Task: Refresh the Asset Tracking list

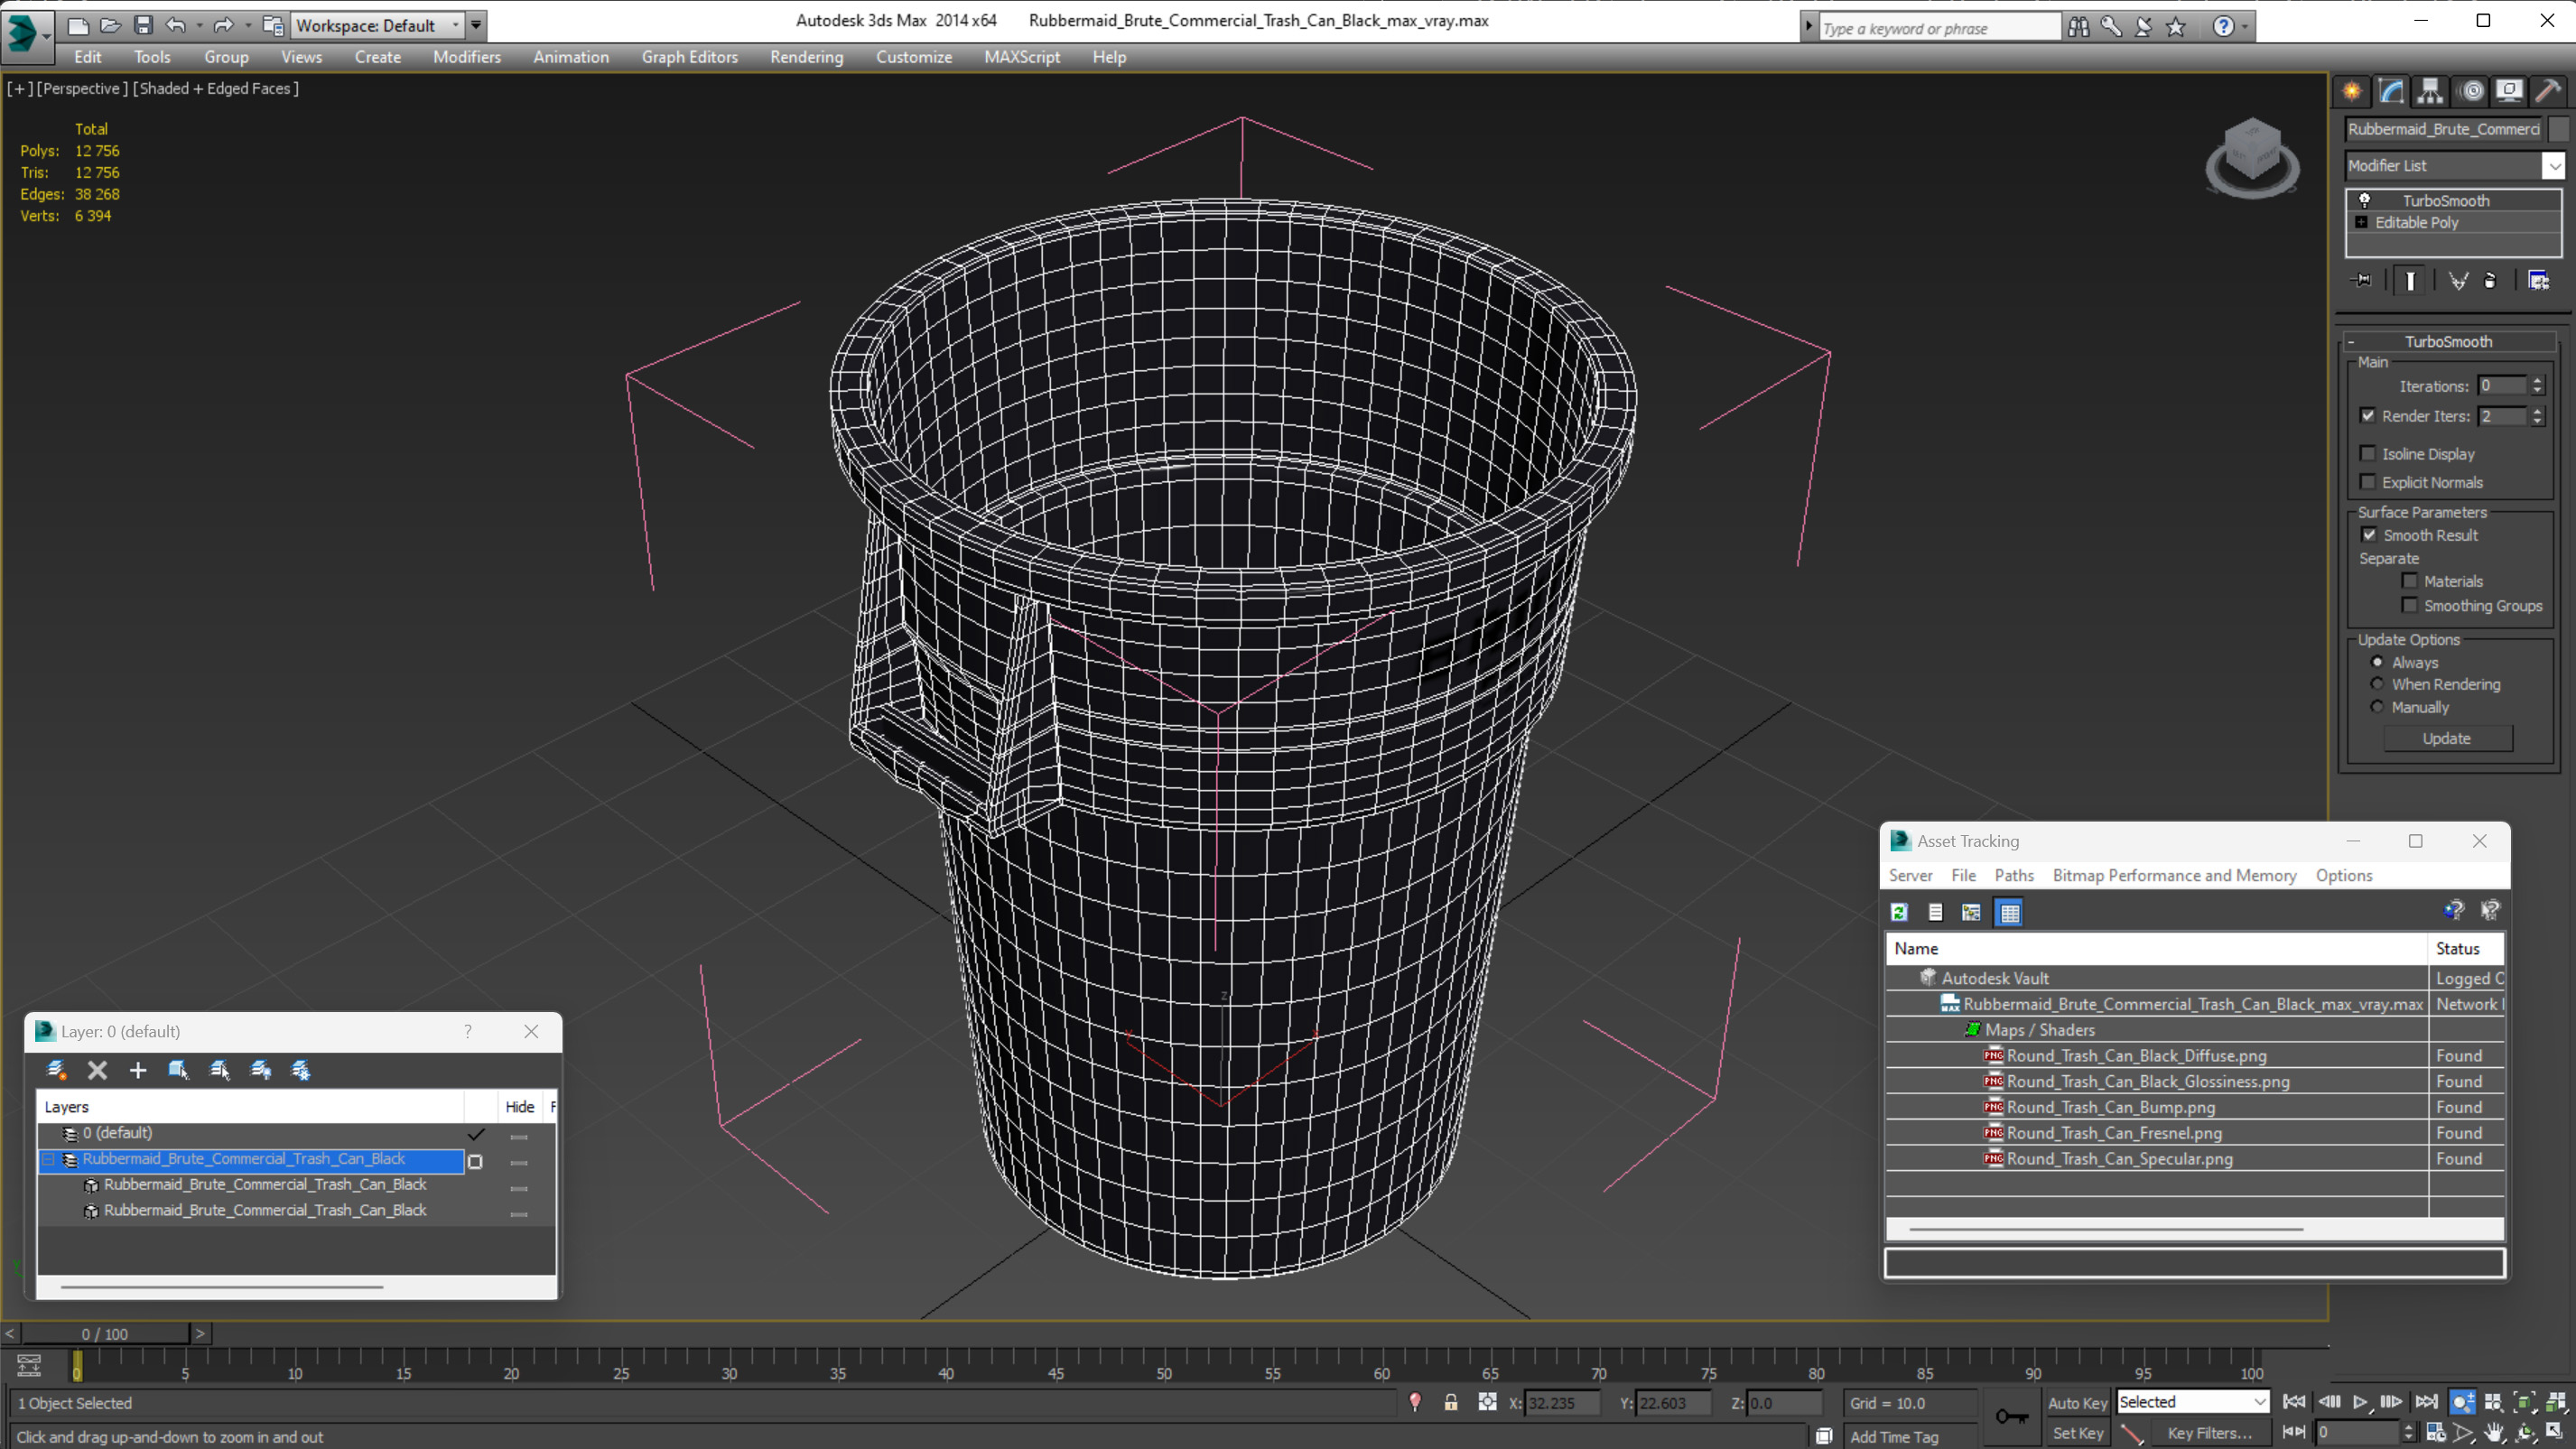Action: [1899, 912]
